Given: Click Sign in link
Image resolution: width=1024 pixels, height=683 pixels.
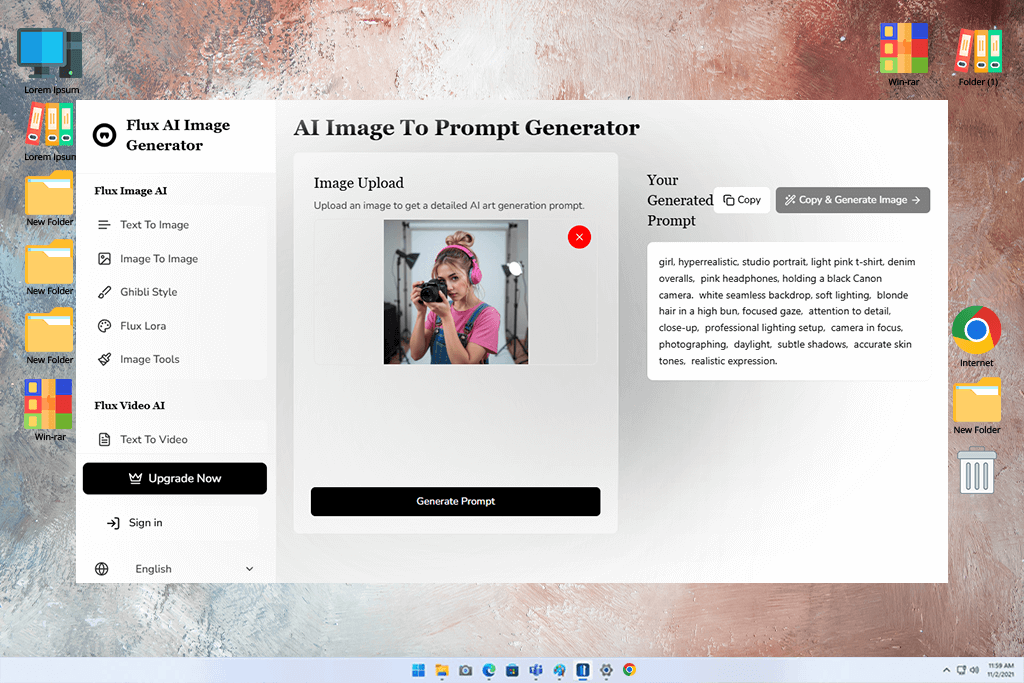Looking at the screenshot, I should (x=146, y=522).
